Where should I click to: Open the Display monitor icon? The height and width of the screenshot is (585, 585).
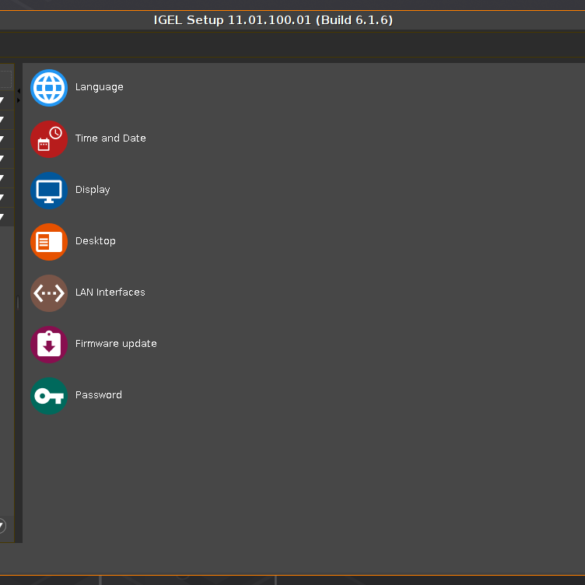click(x=49, y=190)
